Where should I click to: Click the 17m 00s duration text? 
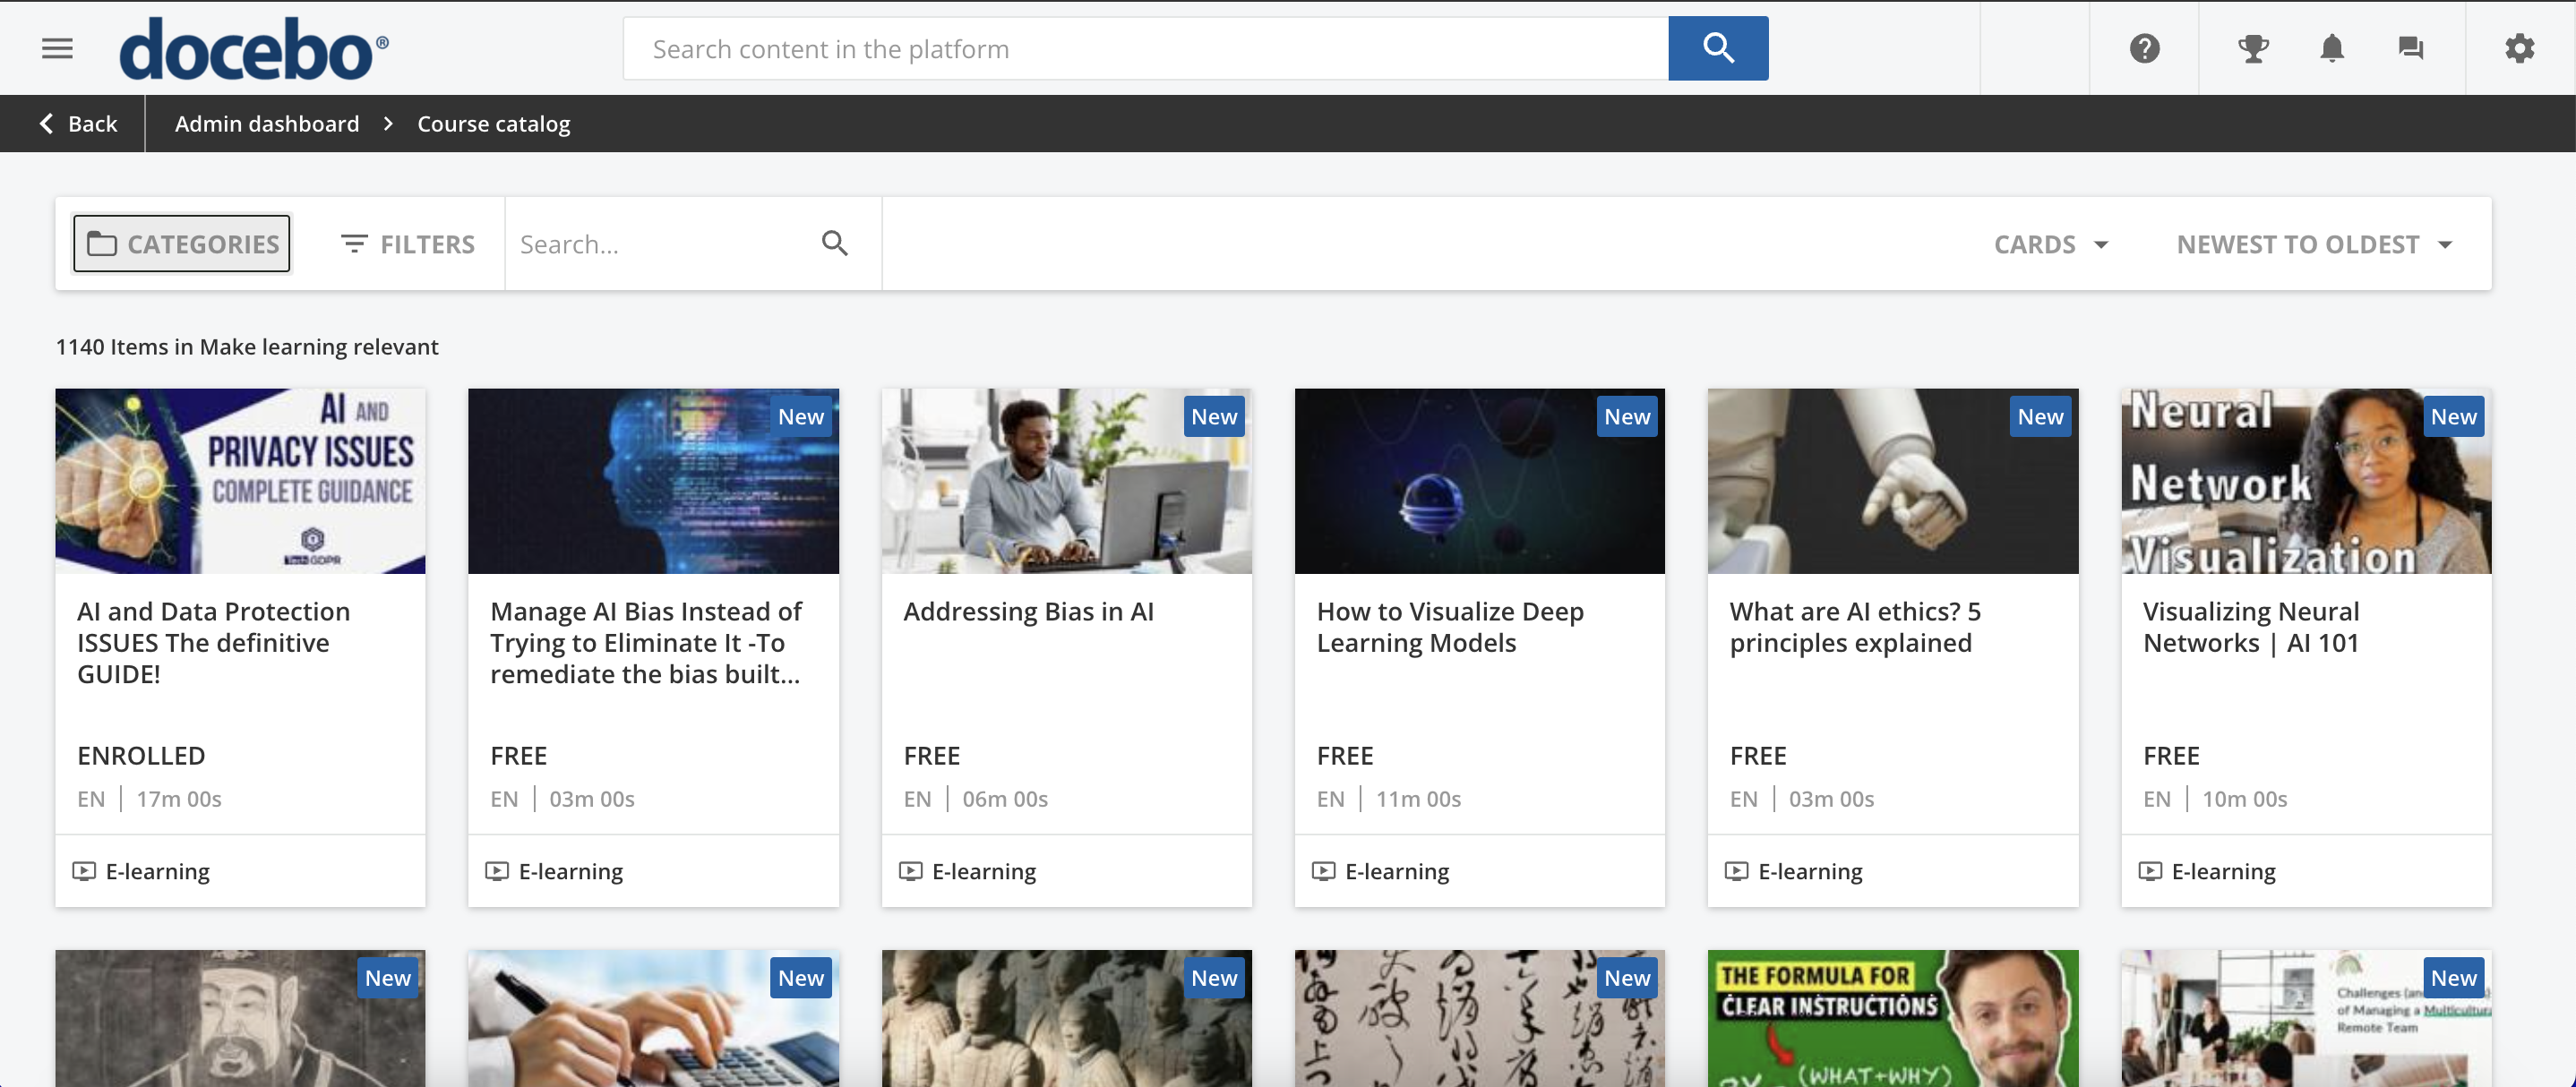click(x=179, y=799)
